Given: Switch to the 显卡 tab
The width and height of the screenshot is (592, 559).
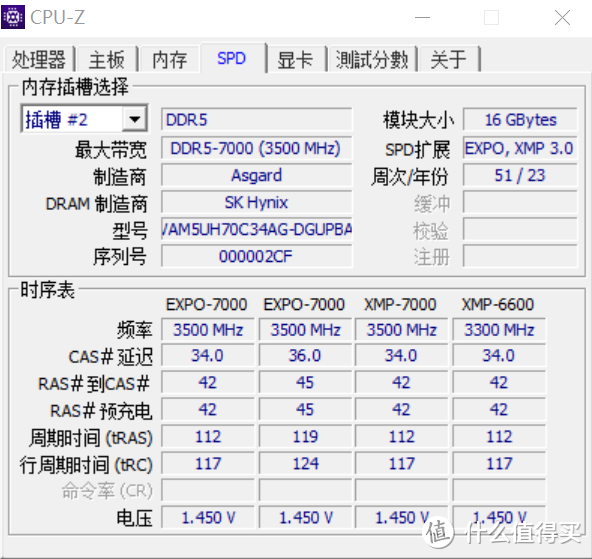Looking at the screenshot, I should tap(296, 59).
